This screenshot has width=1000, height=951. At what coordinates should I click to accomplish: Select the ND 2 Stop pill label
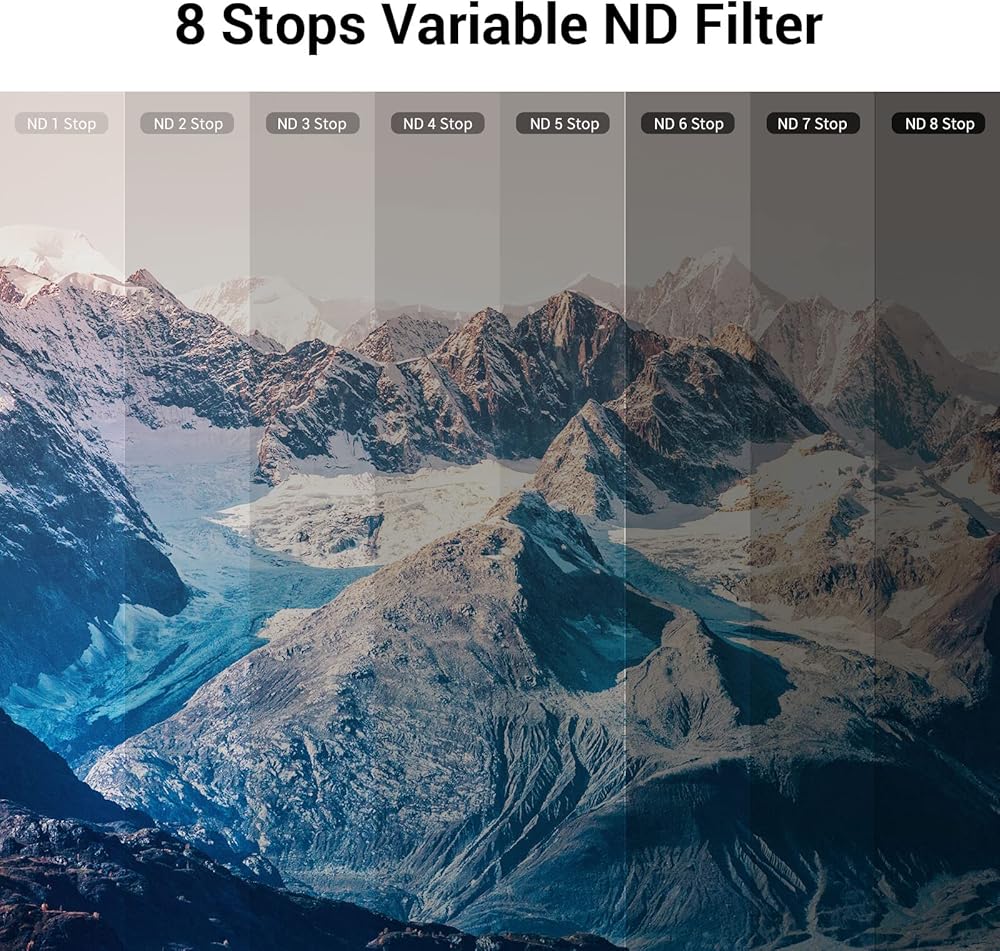(187, 124)
